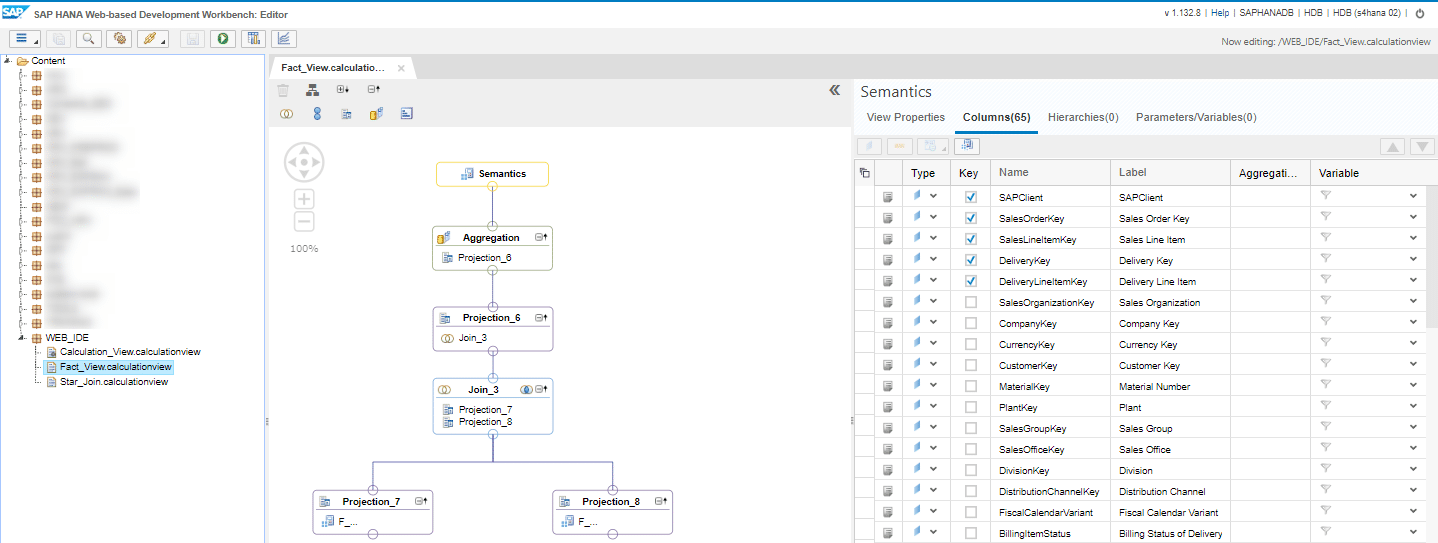Click the Auto Layout icon in editor toolbar

pos(312,90)
